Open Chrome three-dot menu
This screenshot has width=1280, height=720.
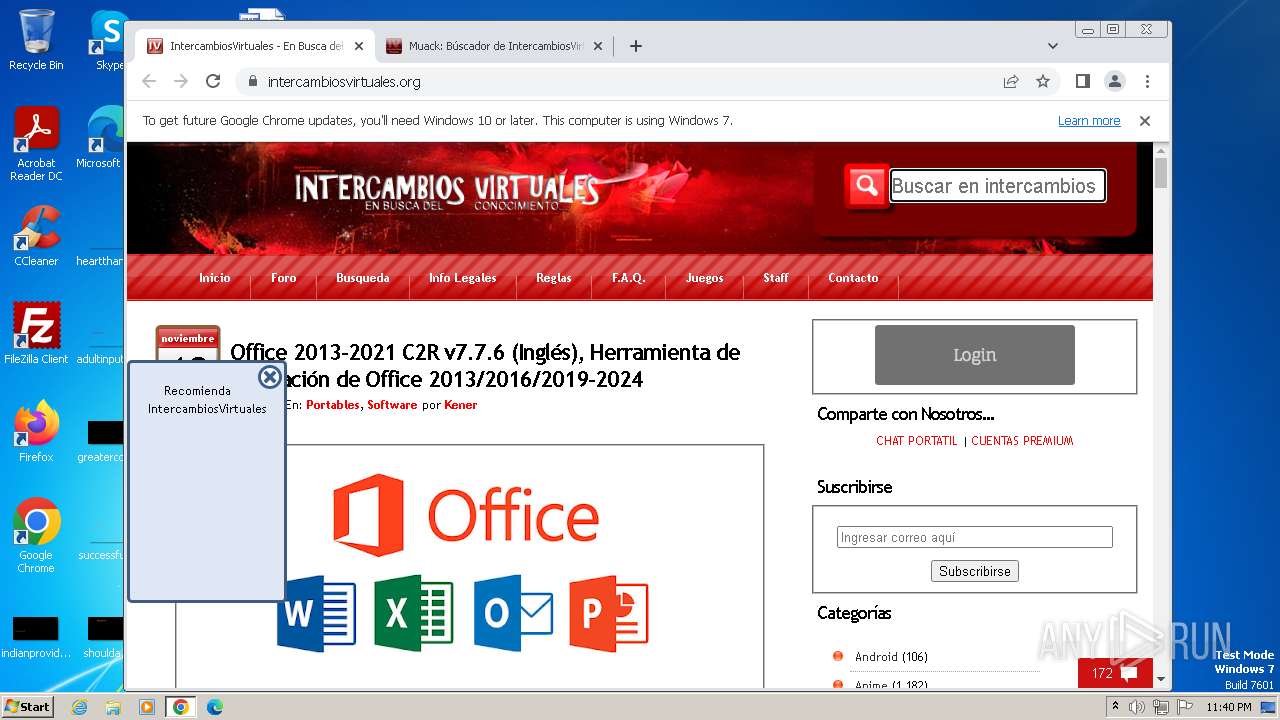point(1147,81)
